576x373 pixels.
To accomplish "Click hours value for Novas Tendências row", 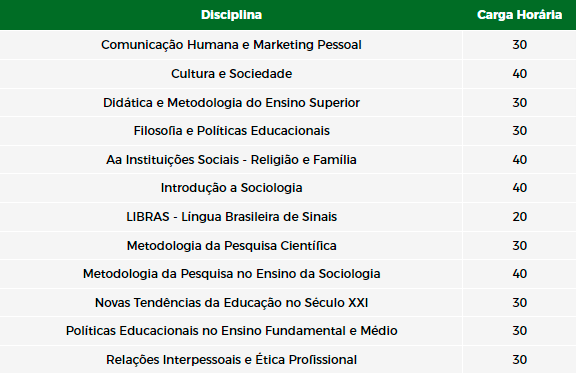I will click(519, 303).
